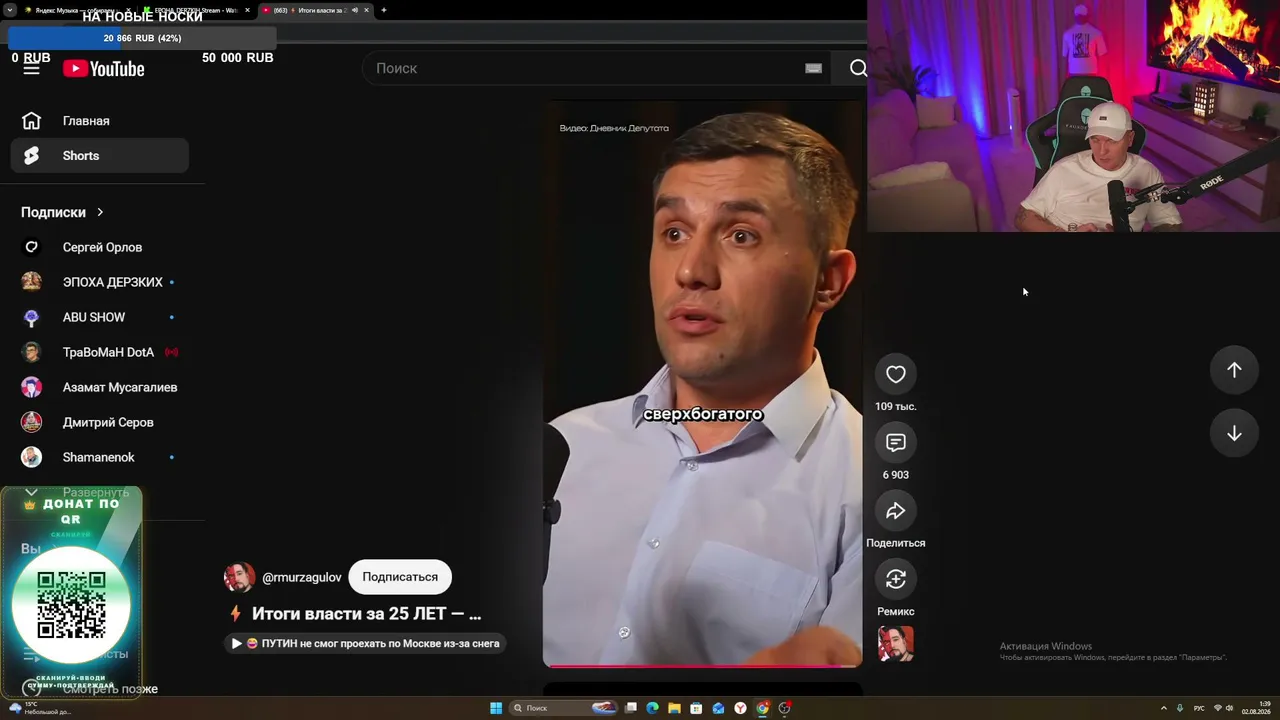
Task: Close the Итоги власти YouTube tab
Action: [x=367, y=10]
